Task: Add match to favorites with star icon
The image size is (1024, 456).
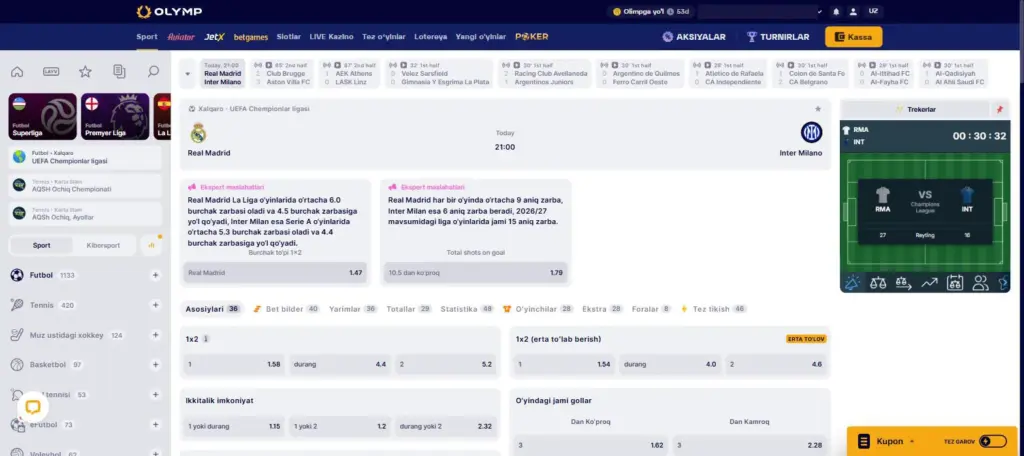Action: 818,109
